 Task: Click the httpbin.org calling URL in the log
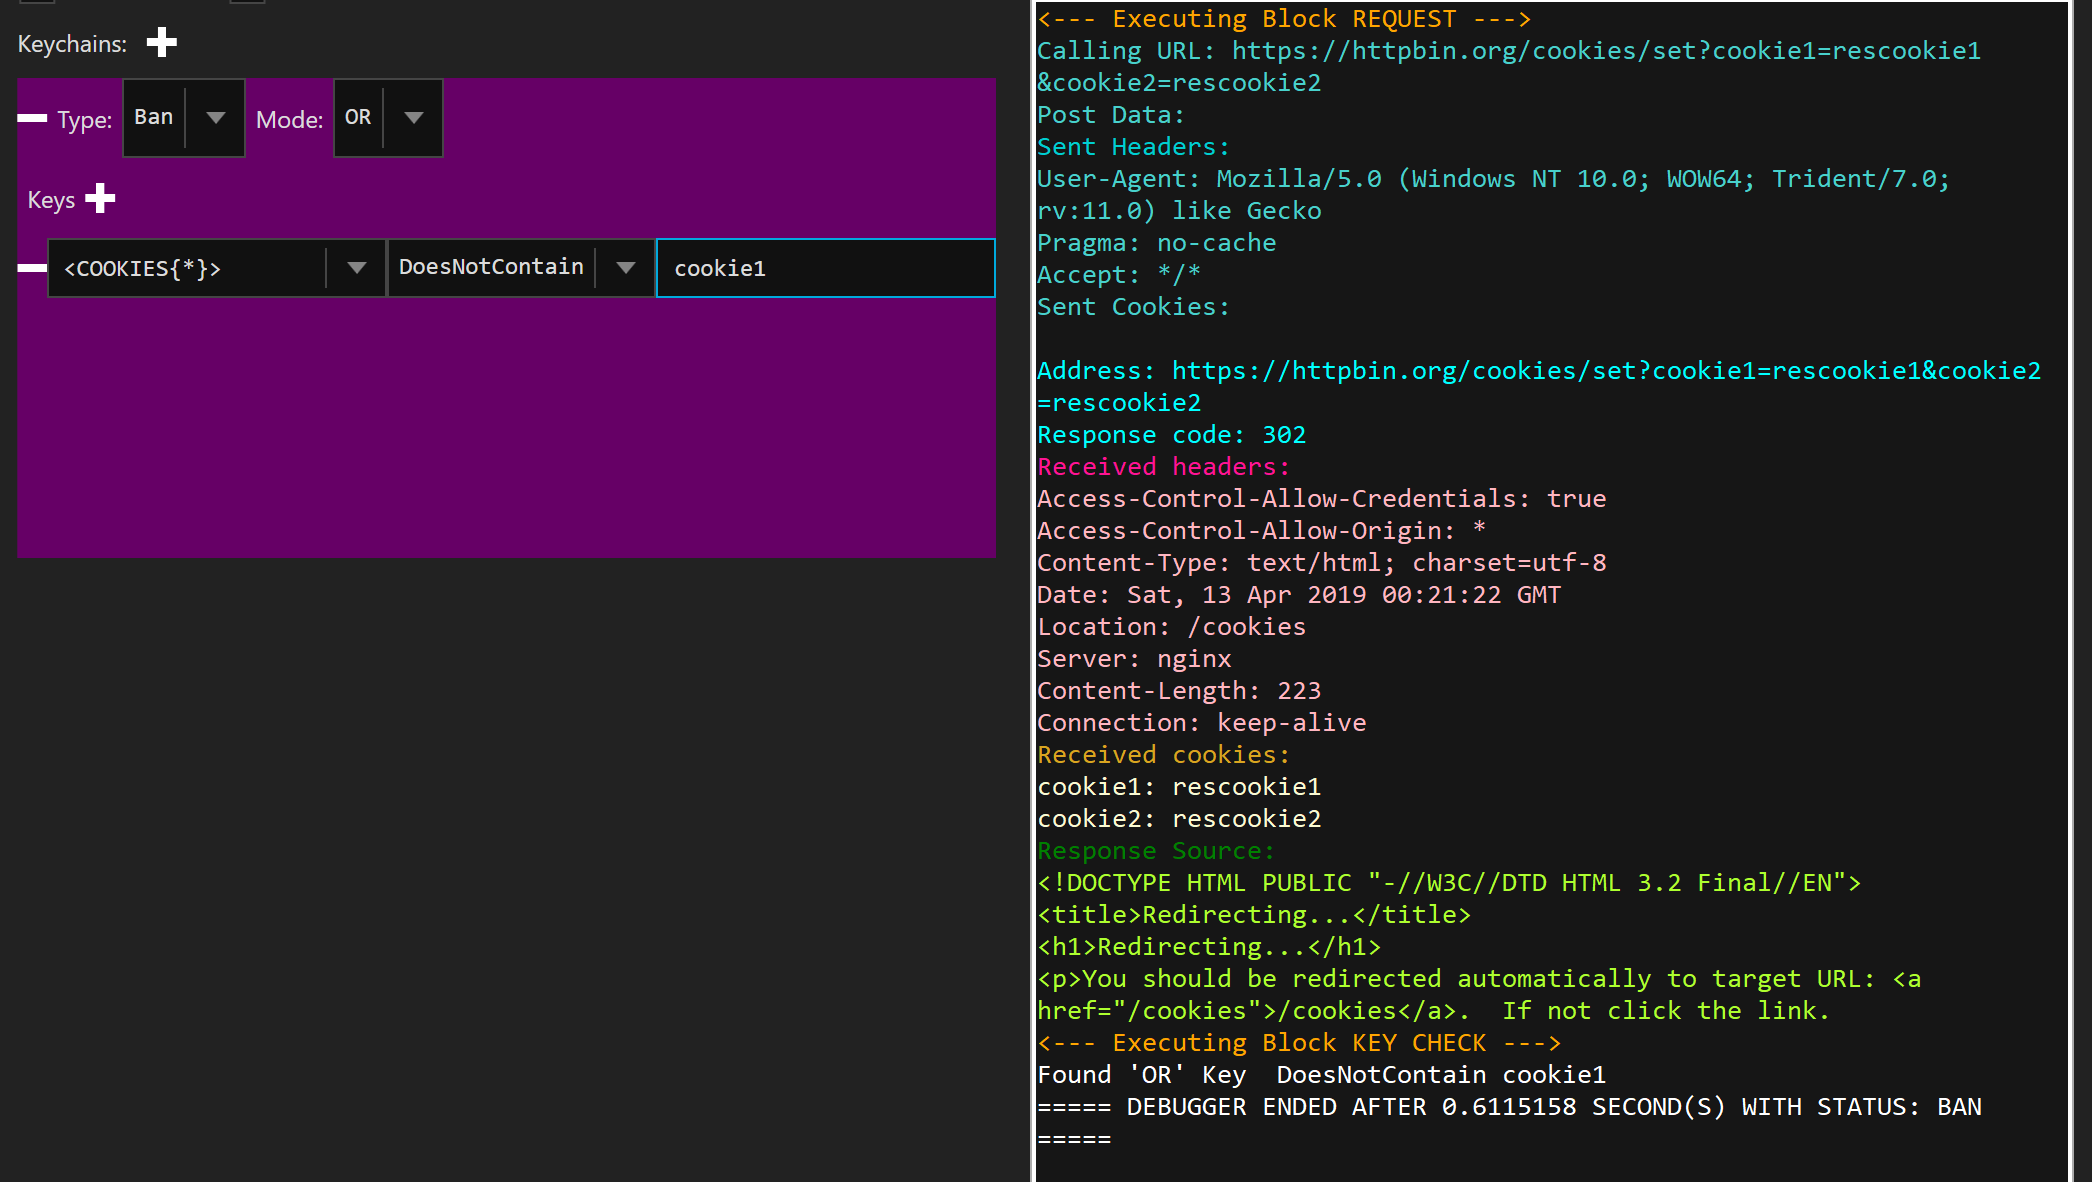(x=1600, y=50)
